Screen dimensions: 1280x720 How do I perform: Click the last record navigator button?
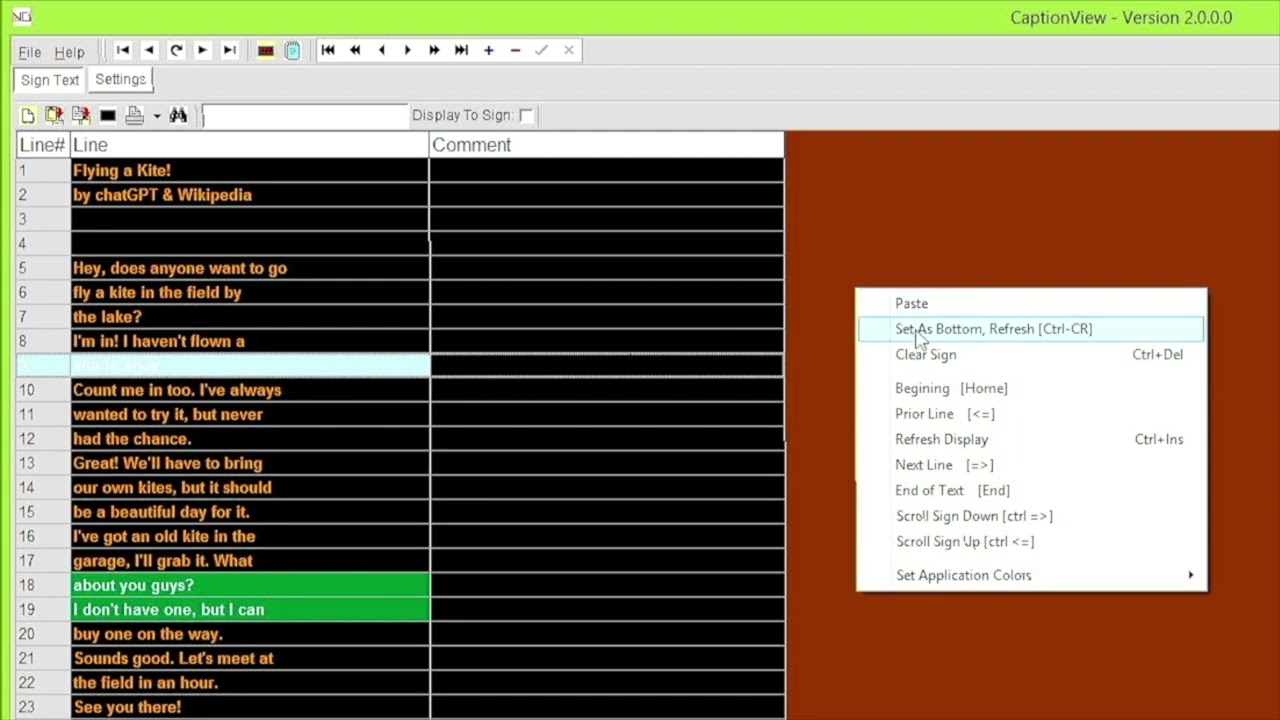click(461, 50)
